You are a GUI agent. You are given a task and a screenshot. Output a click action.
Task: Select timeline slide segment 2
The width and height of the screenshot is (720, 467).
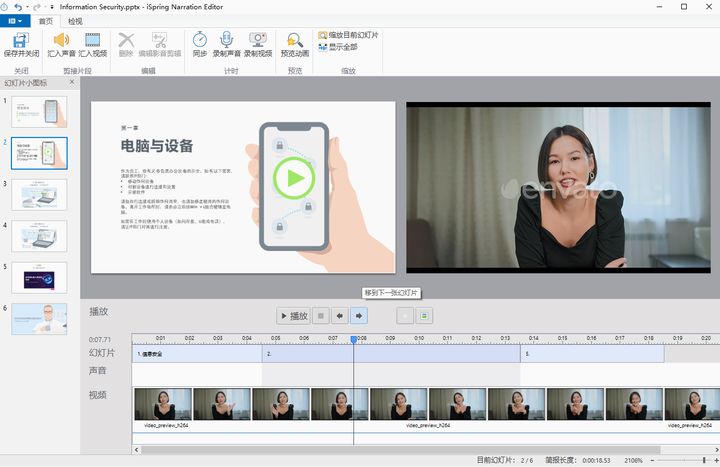click(x=391, y=354)
